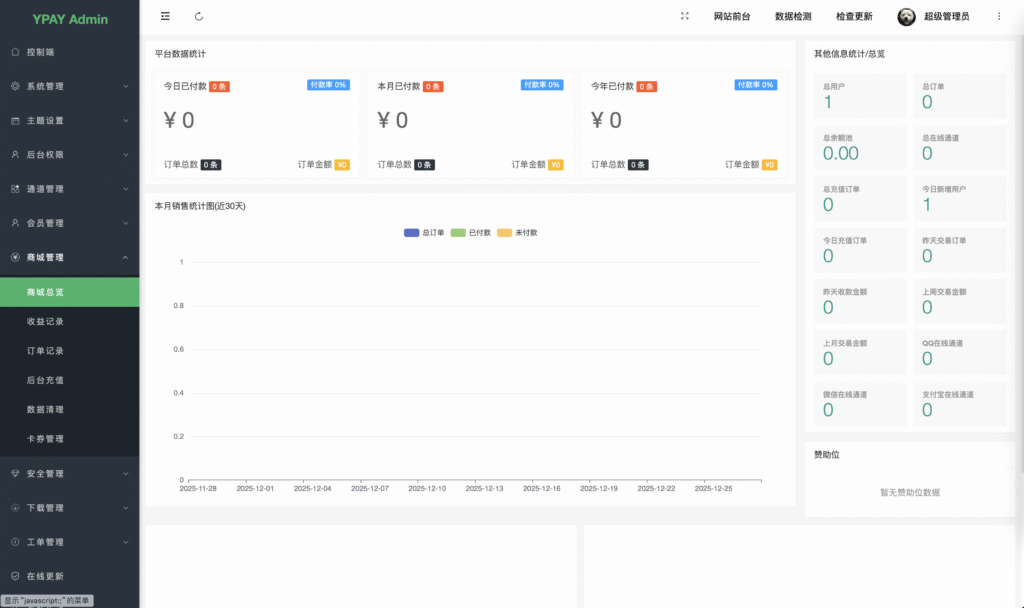This screenshot has width=1024, height=608.
Task: Click the administrator avatar image
Action: 906,17
